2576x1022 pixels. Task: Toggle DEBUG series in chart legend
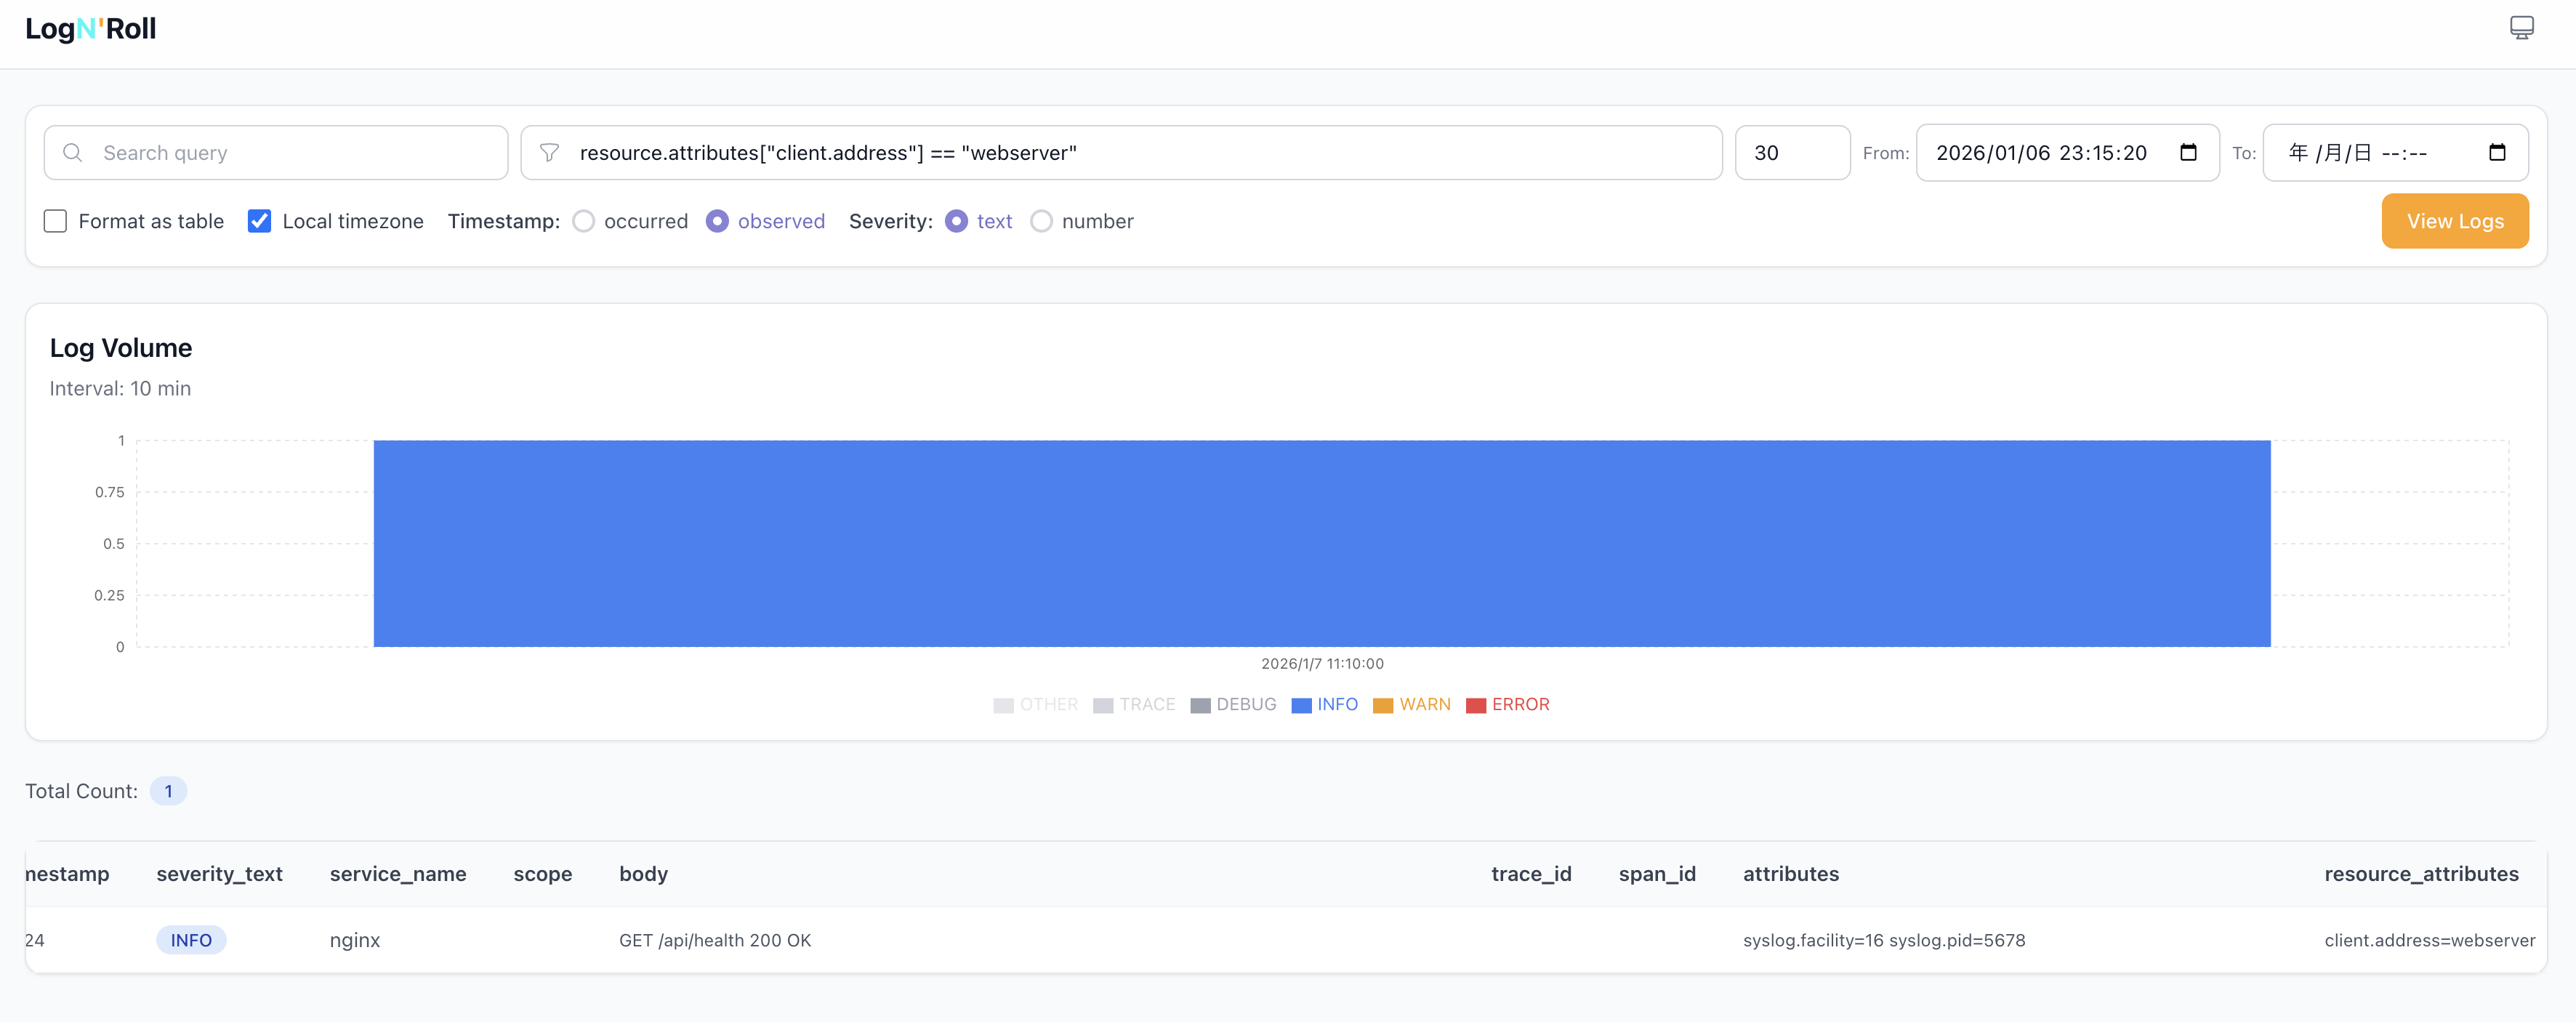tap(1233, 705)
